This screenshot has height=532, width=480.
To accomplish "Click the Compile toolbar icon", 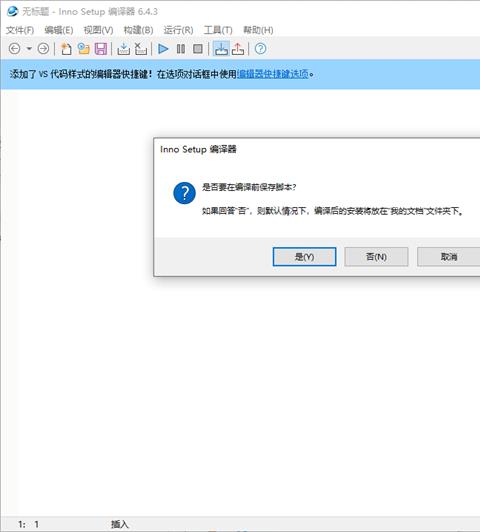I will pos(123,49).
